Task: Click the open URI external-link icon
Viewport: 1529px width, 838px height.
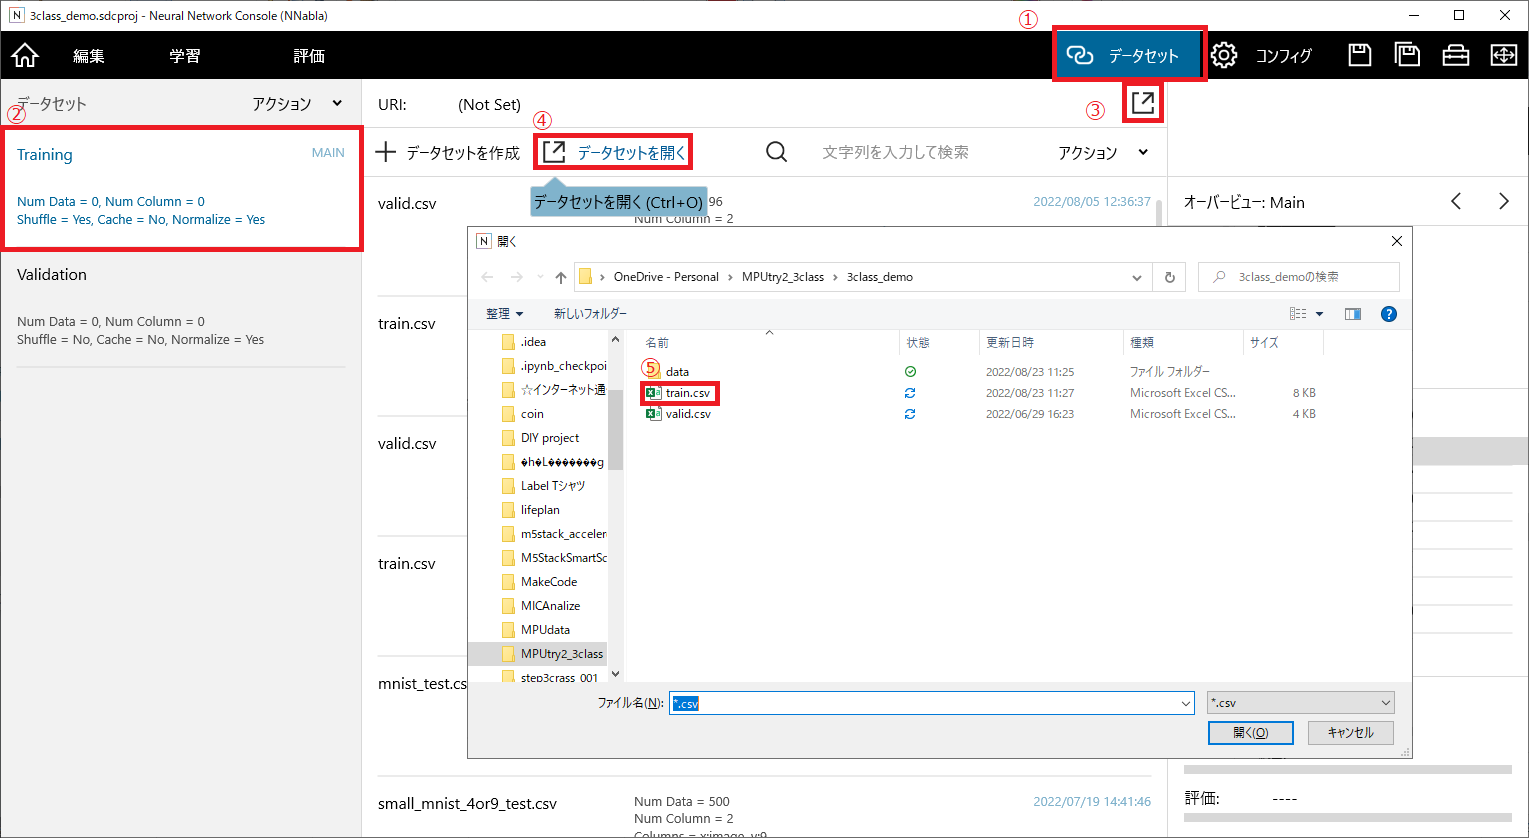Action: point(1143,102)
